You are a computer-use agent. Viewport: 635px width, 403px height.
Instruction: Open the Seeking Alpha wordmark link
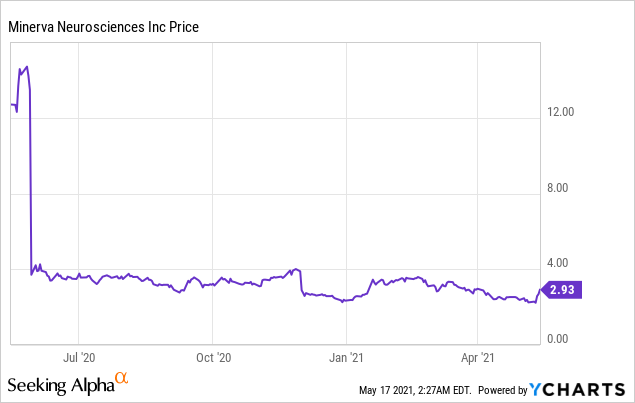point(58,385)
